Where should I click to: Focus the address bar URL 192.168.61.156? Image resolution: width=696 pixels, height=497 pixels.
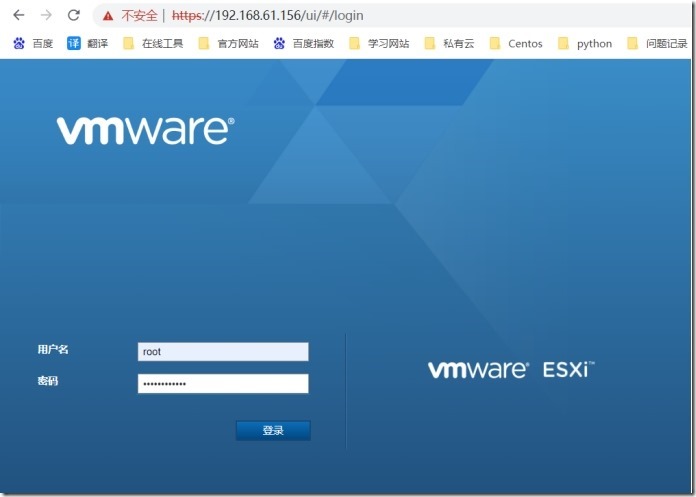coord(268,16)
